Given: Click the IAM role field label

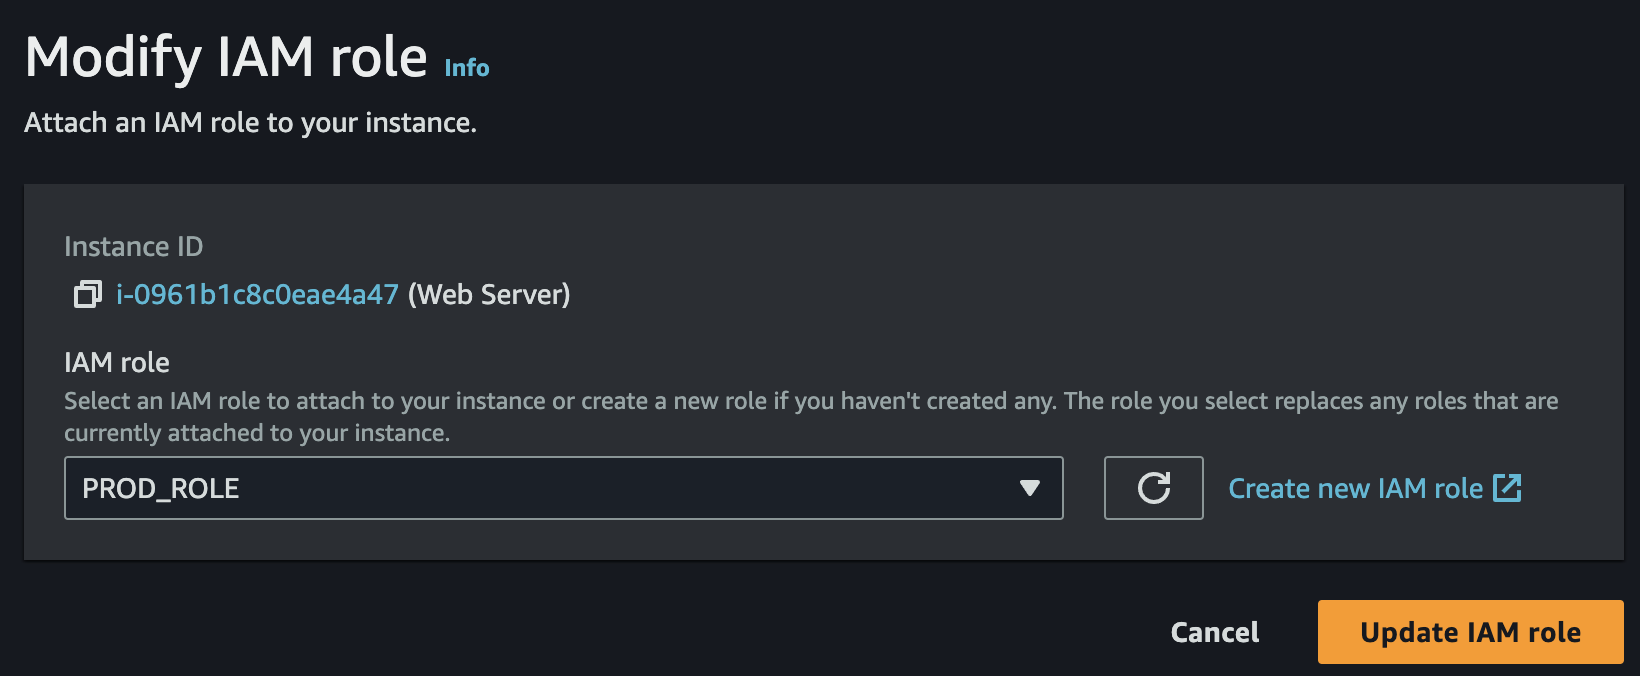Looking at the screenshot, I should click(x=117, y=362).
